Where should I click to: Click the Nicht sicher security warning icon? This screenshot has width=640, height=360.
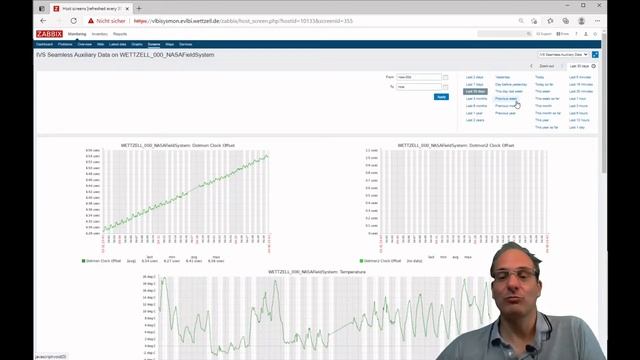[x=91, y=21]
